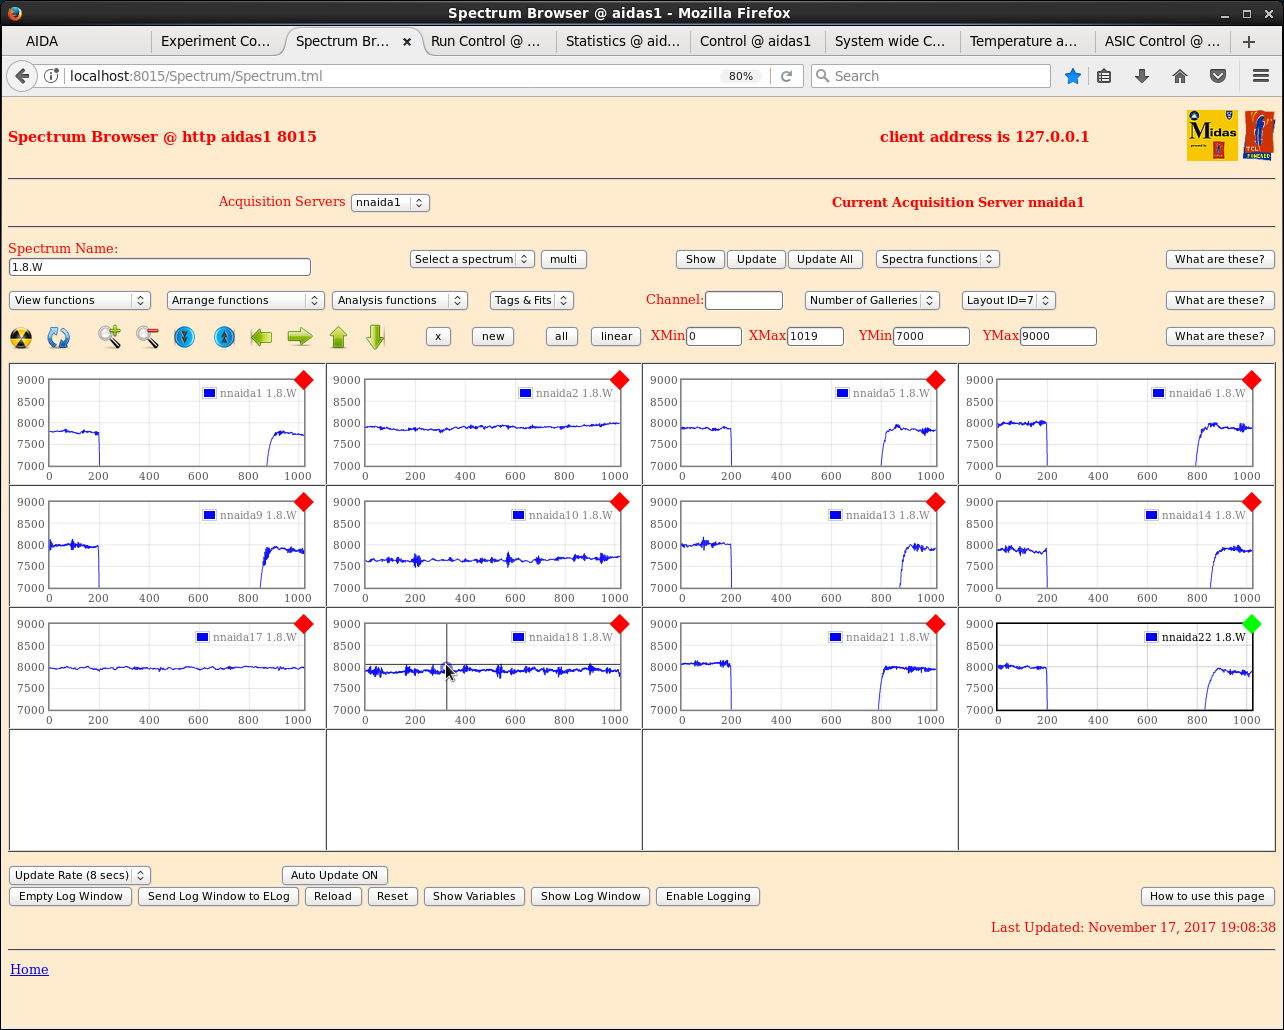Toggle the red diamond on nnaida2 spectrum
1284x1030 pixels.
coord(620,380)
